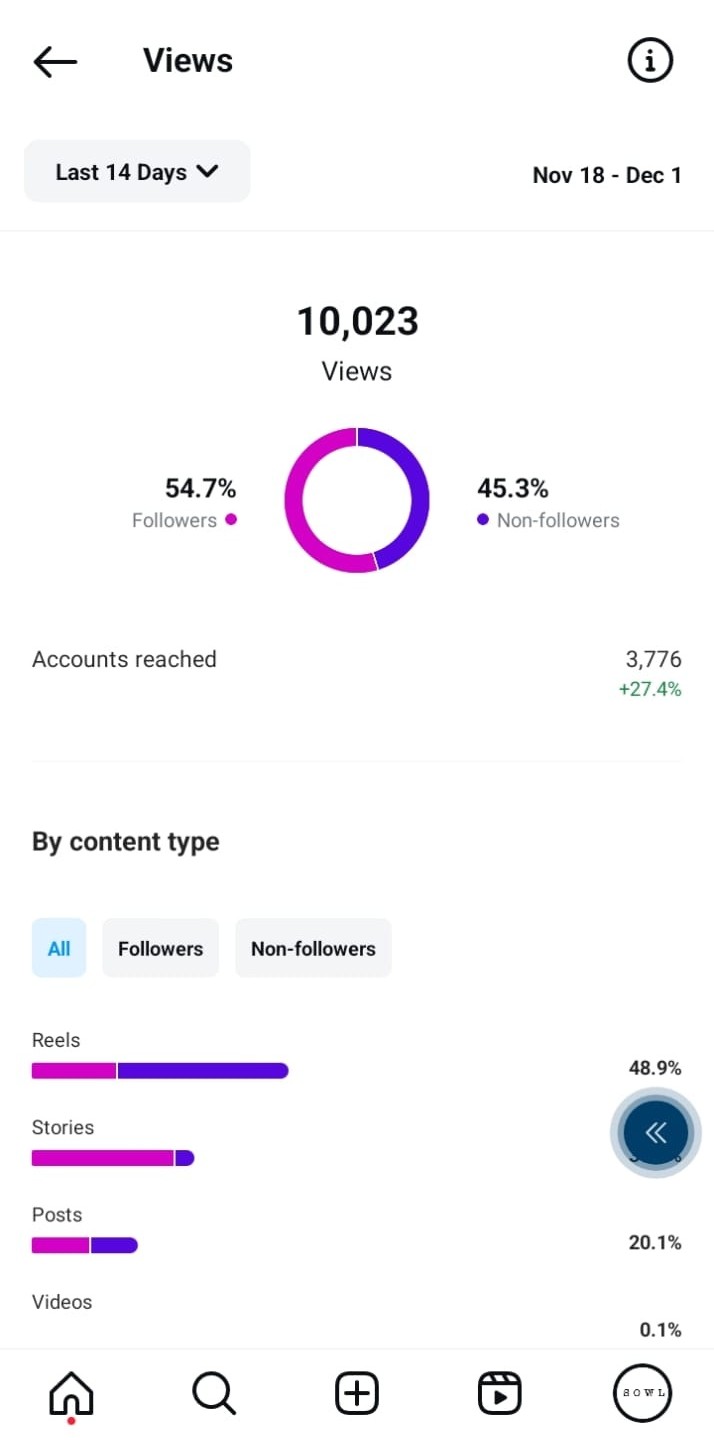Tap the floating double-chevron collapse button
Viewport: 714px width, 1445px height.
click(x=655, y=1132)
